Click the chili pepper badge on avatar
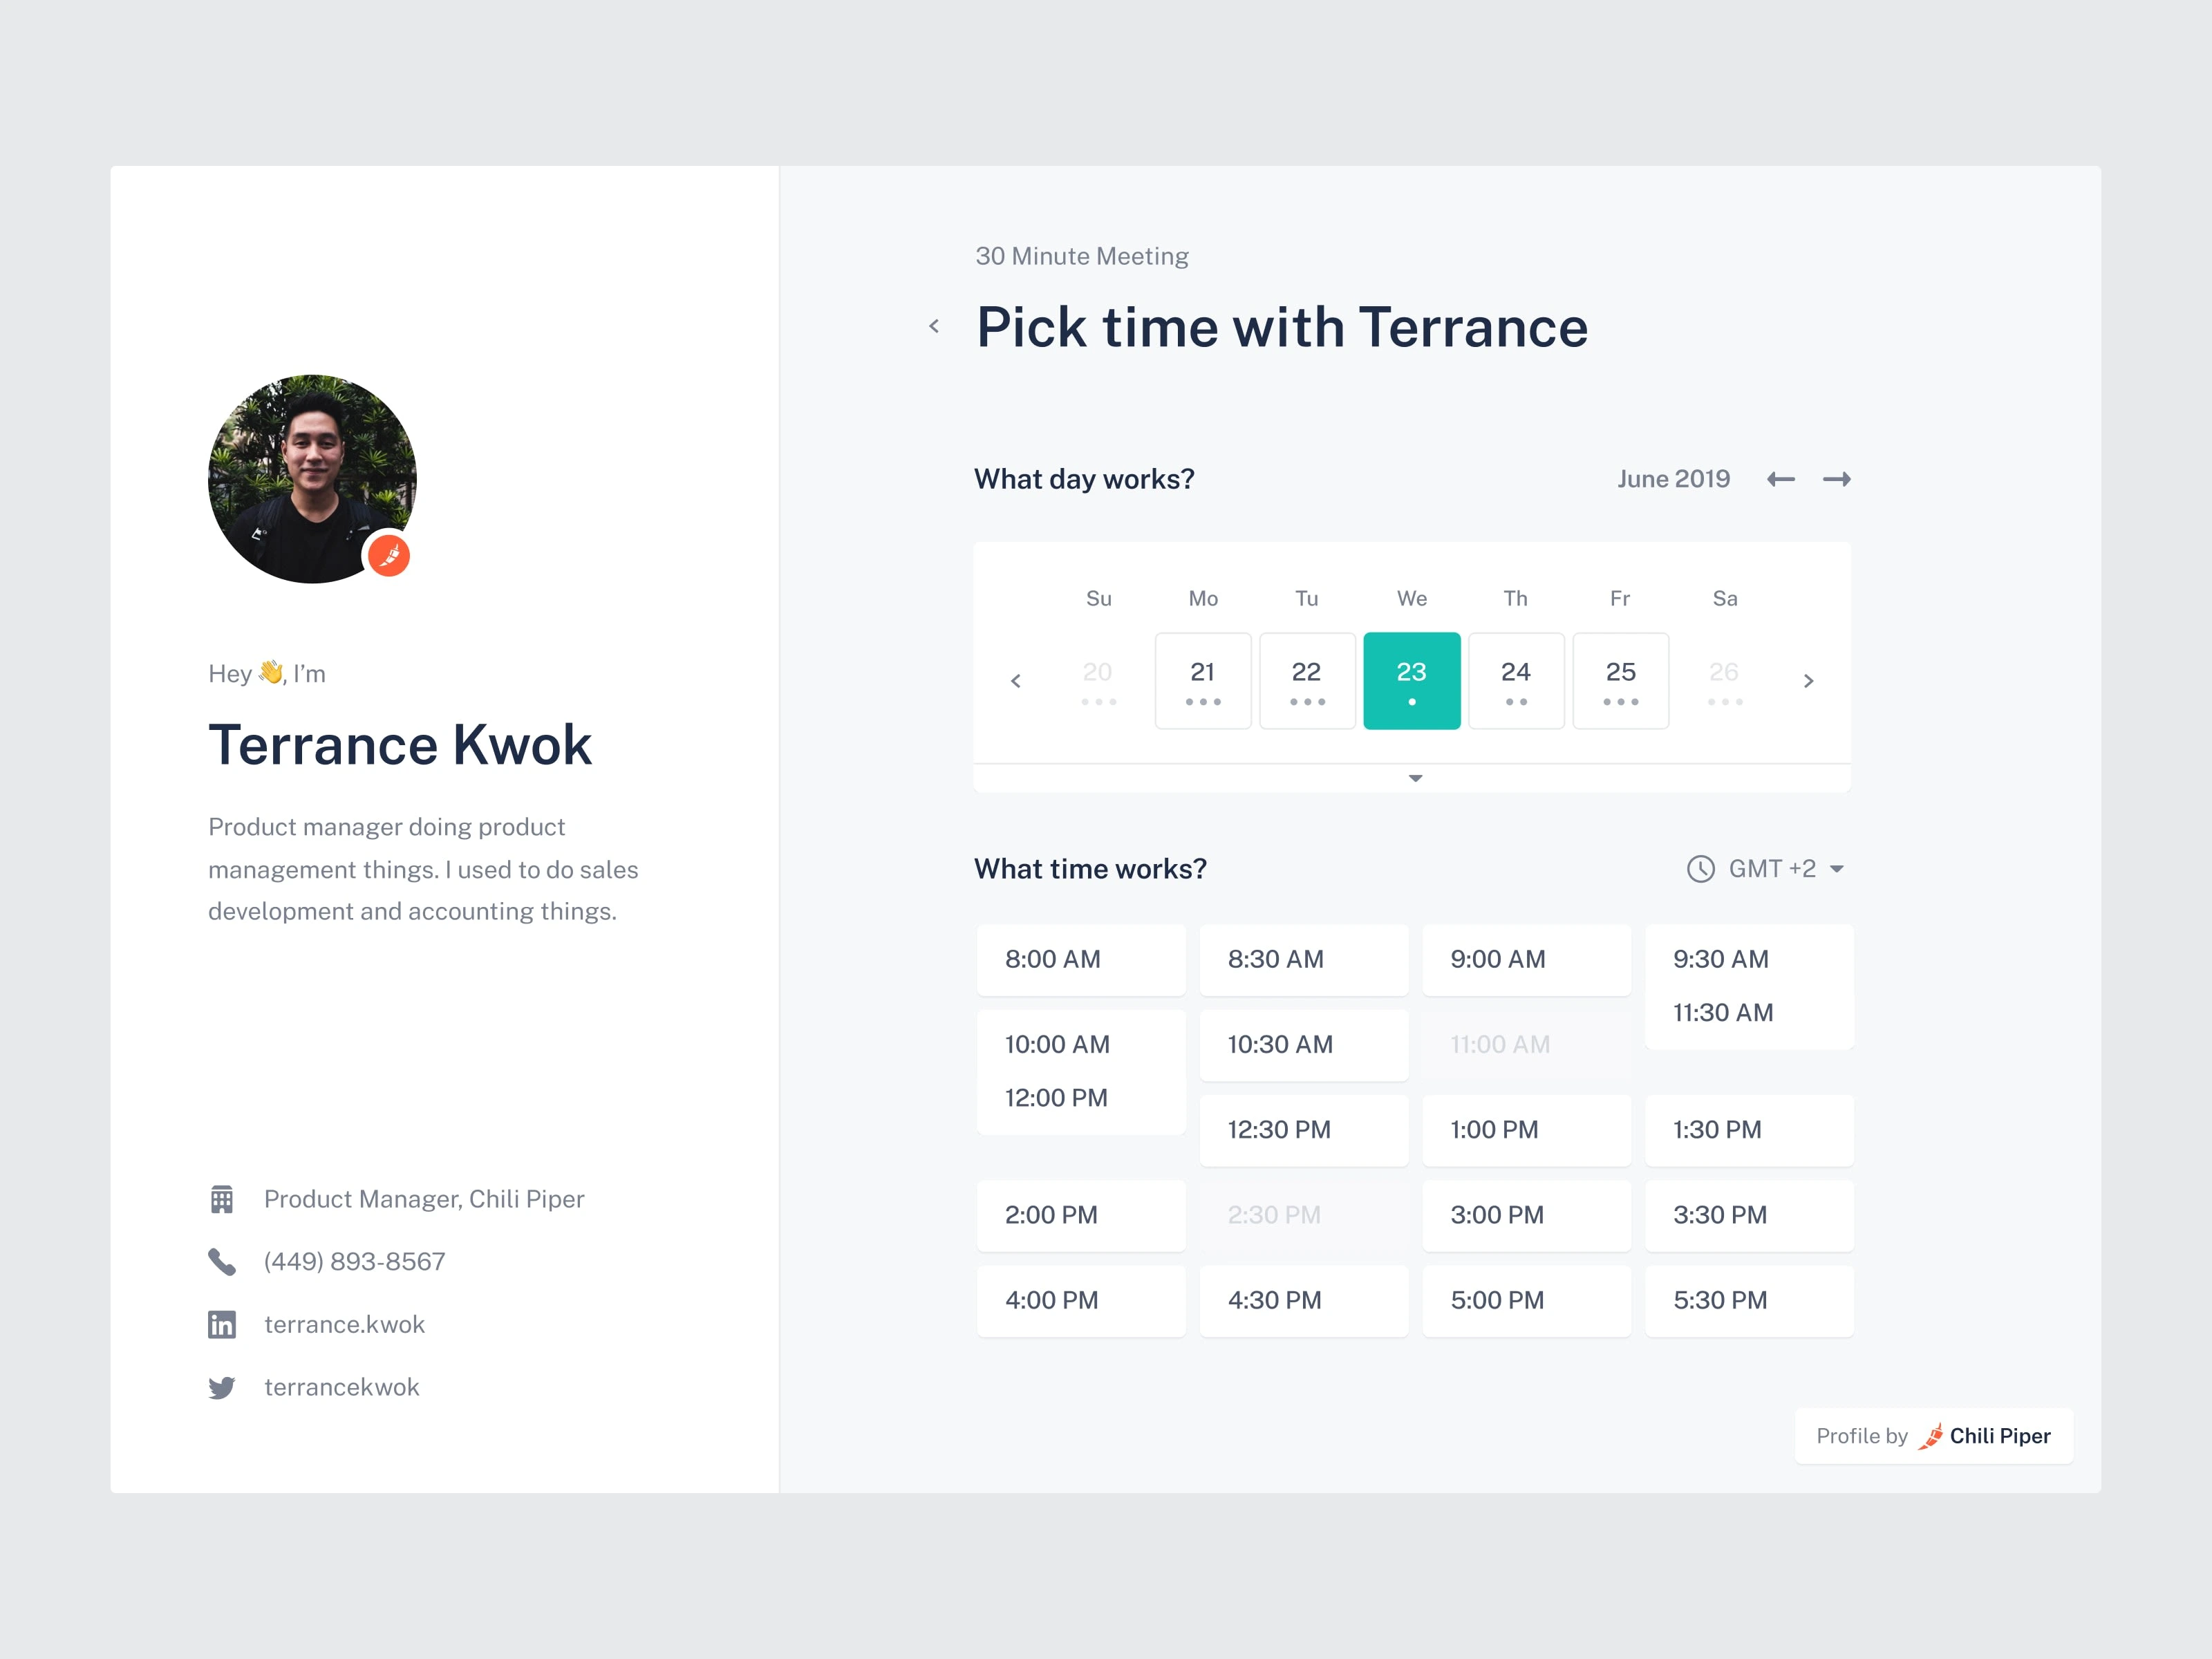The height and width of the screenshot is (1659, 2212). (389, 555)
